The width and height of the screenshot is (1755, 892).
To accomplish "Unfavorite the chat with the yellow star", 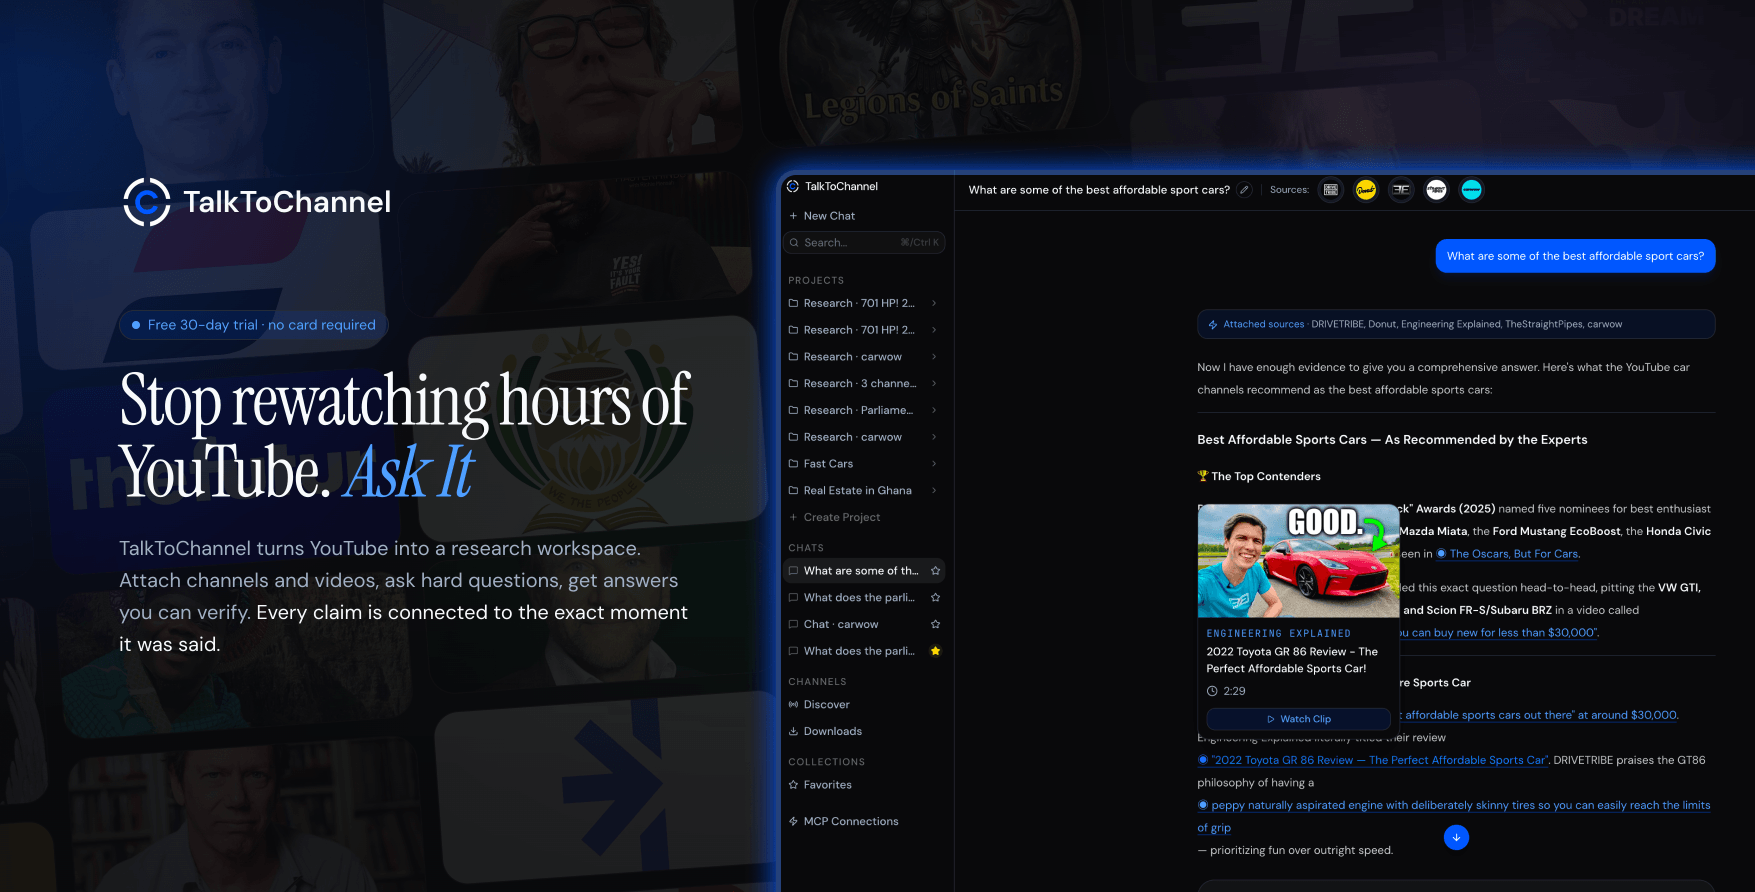I will click(935, 651).
